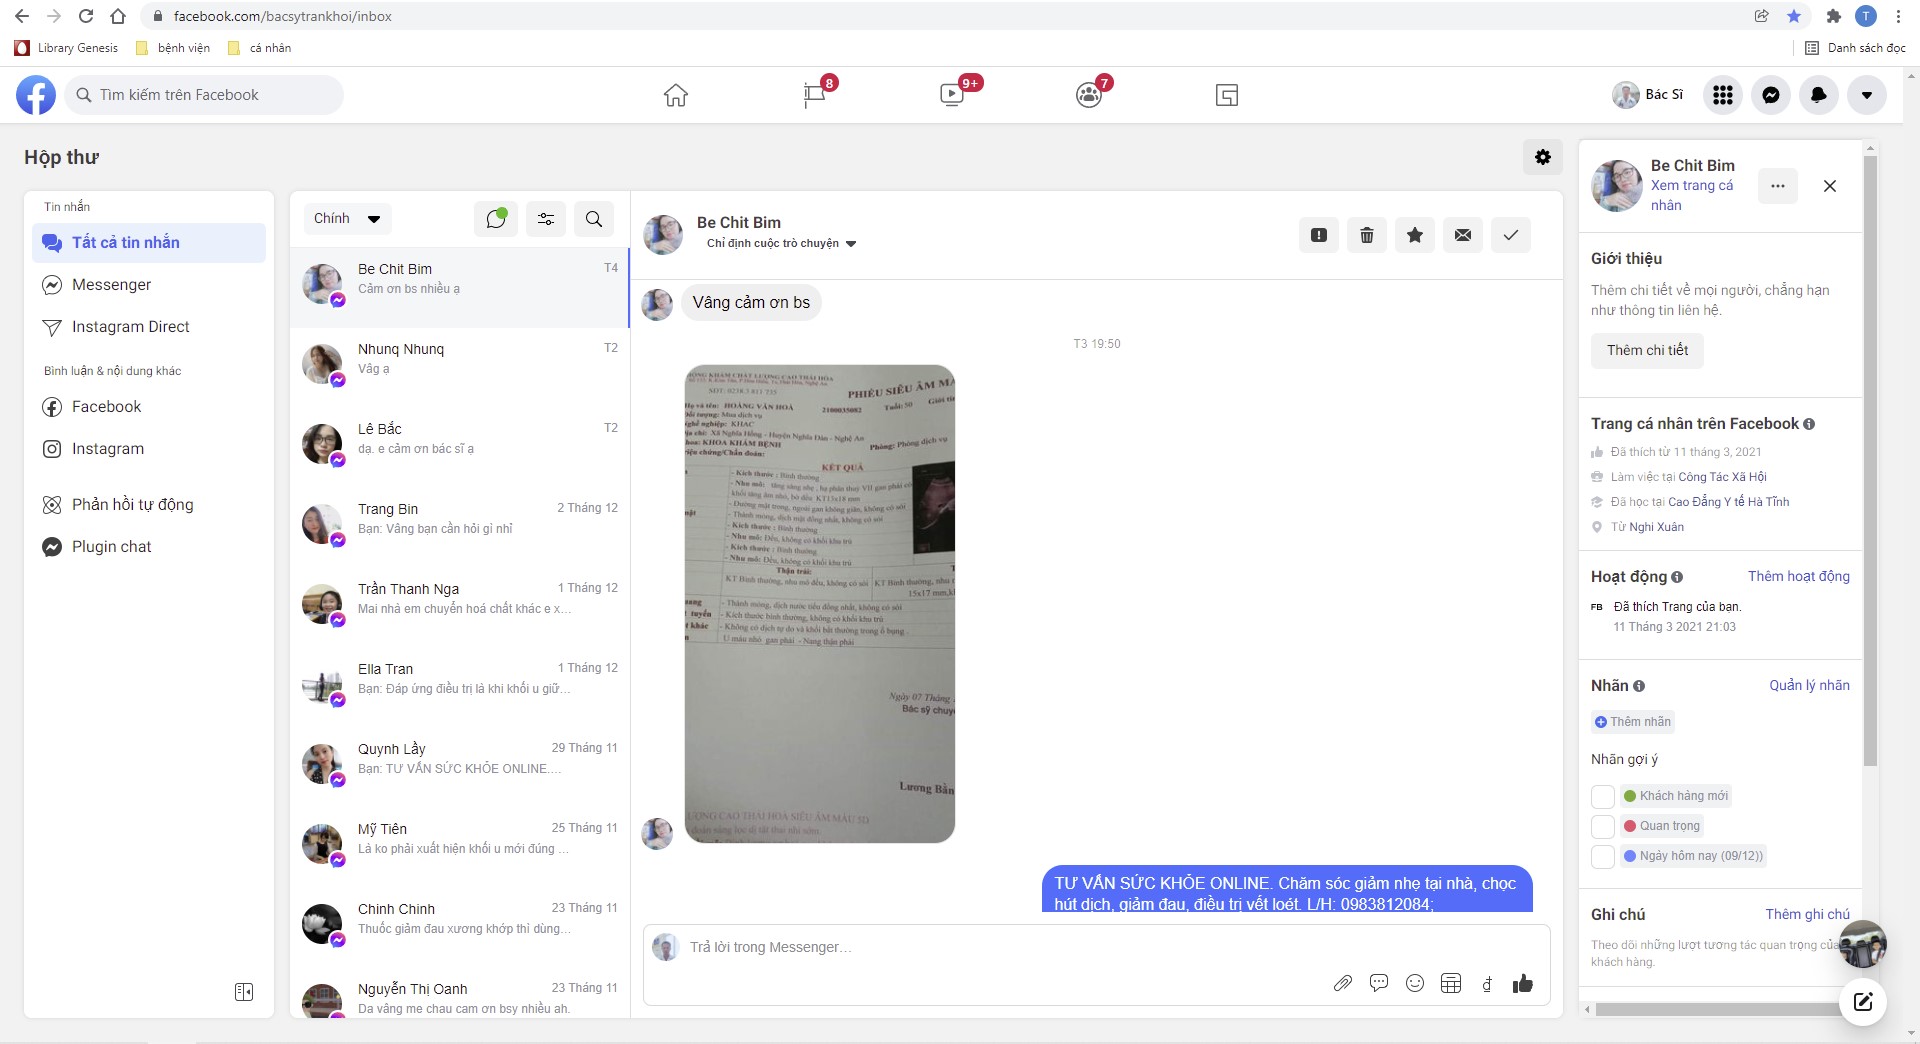Open the emoji picker smiley icon

pyautogui.click(x=1414, y=983)
